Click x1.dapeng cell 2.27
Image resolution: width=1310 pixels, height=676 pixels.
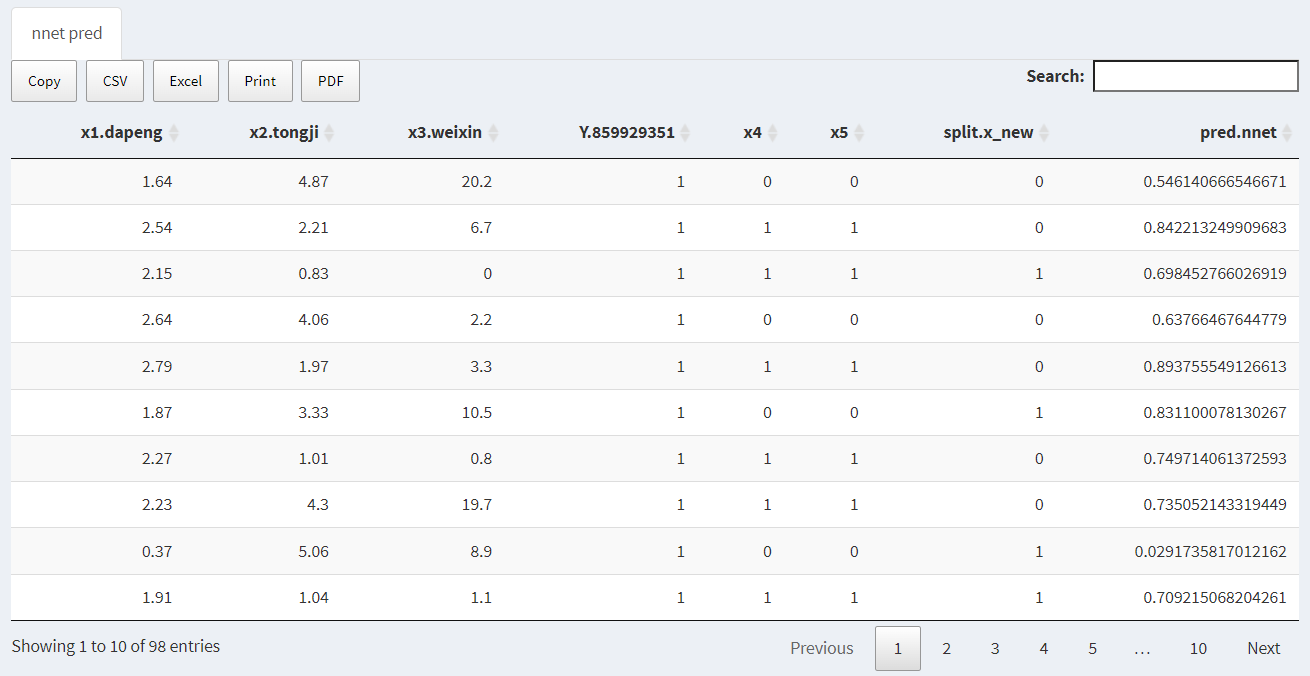(157, 459)
